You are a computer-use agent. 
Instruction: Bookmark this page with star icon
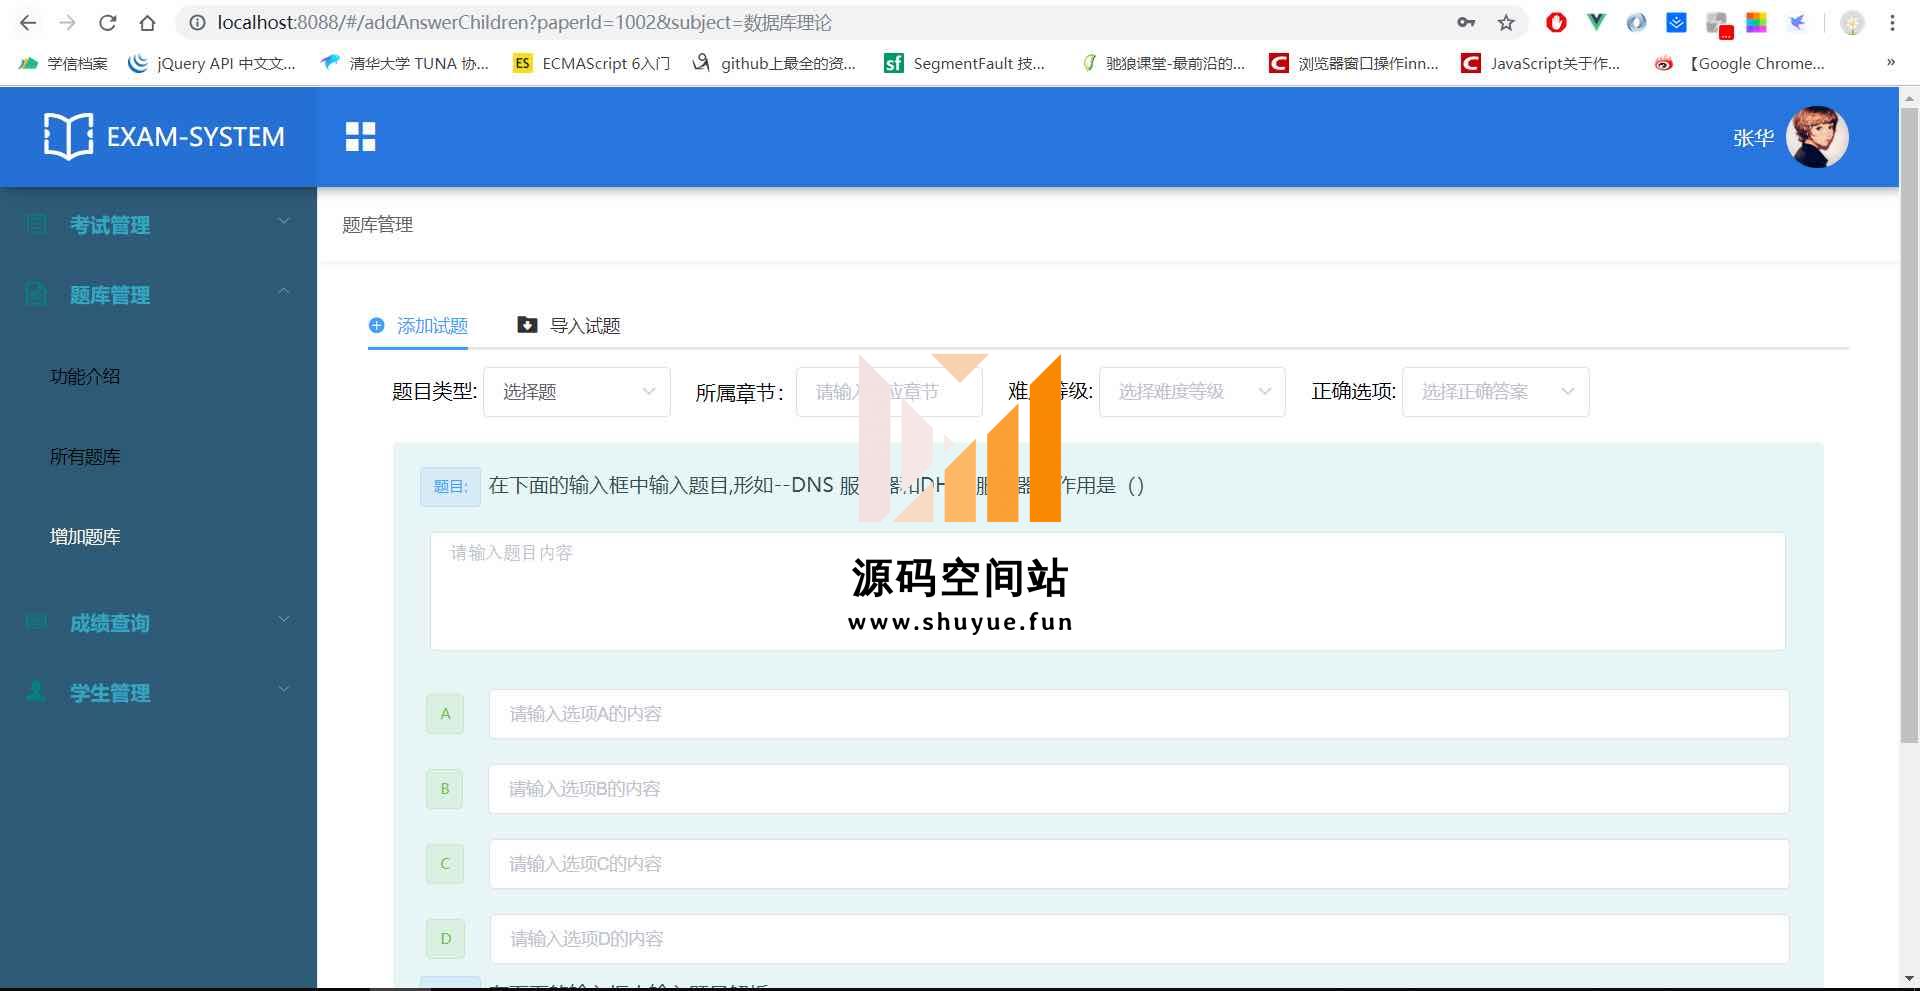click(1506, 22)
